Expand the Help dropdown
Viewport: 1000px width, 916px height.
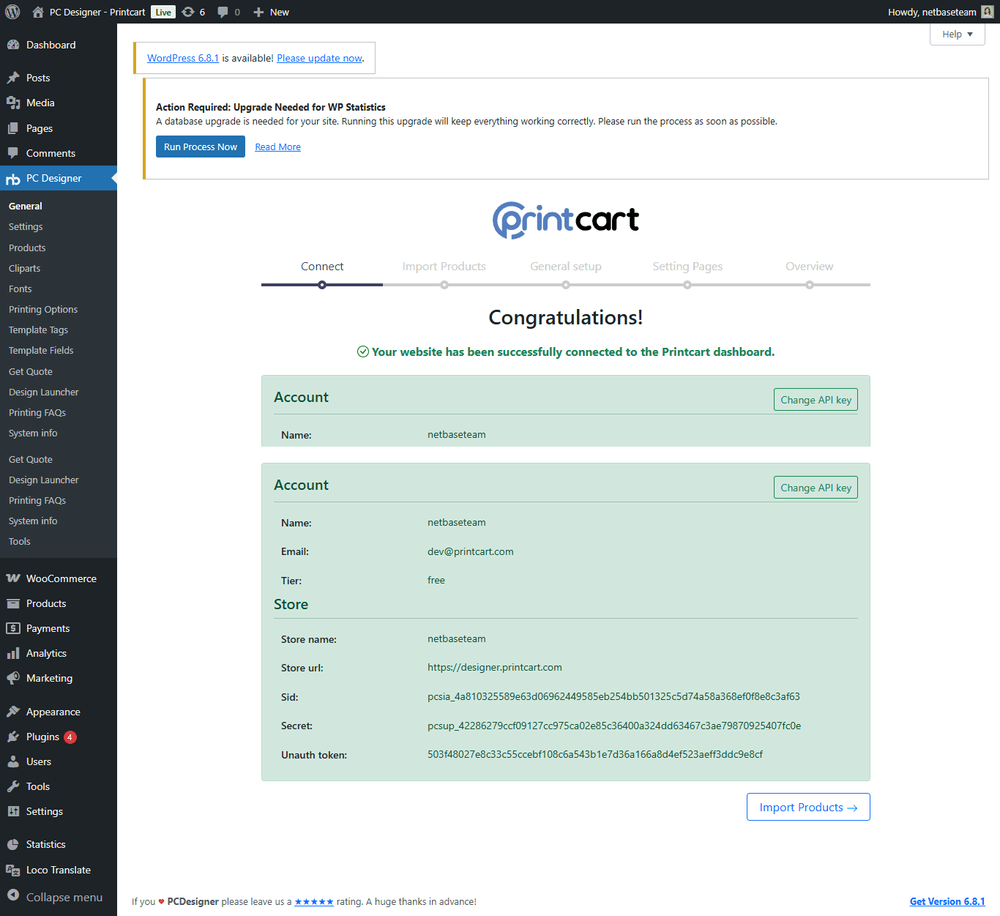(957, 34)
